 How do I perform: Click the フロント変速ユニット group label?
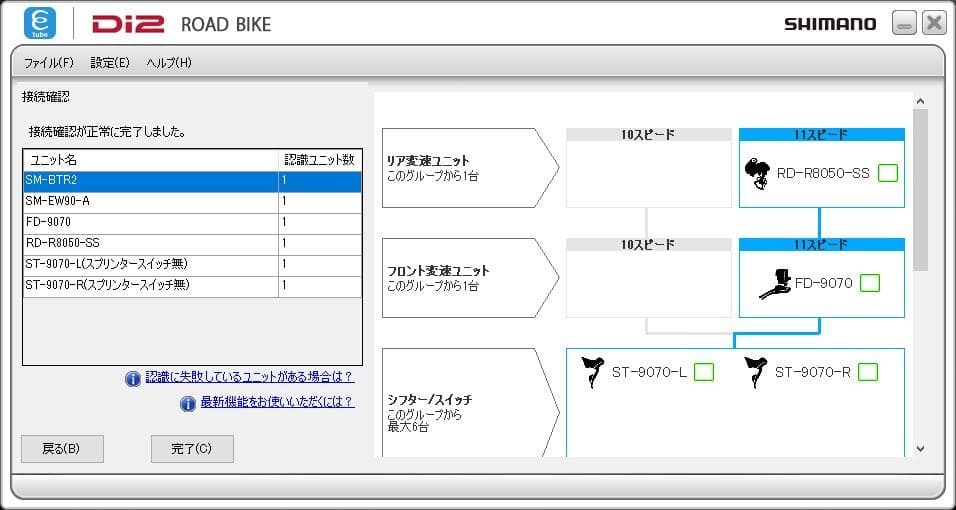(x=438, y=271)
